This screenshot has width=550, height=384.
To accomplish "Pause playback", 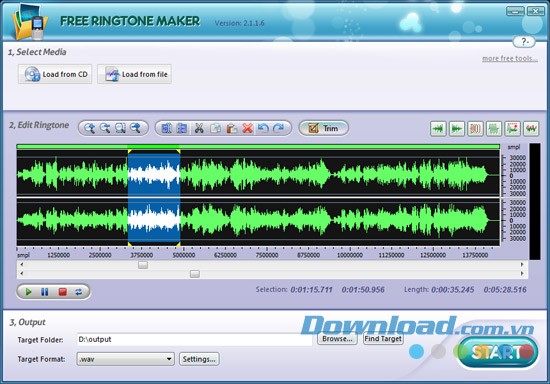I will click(x=45, y=292).
